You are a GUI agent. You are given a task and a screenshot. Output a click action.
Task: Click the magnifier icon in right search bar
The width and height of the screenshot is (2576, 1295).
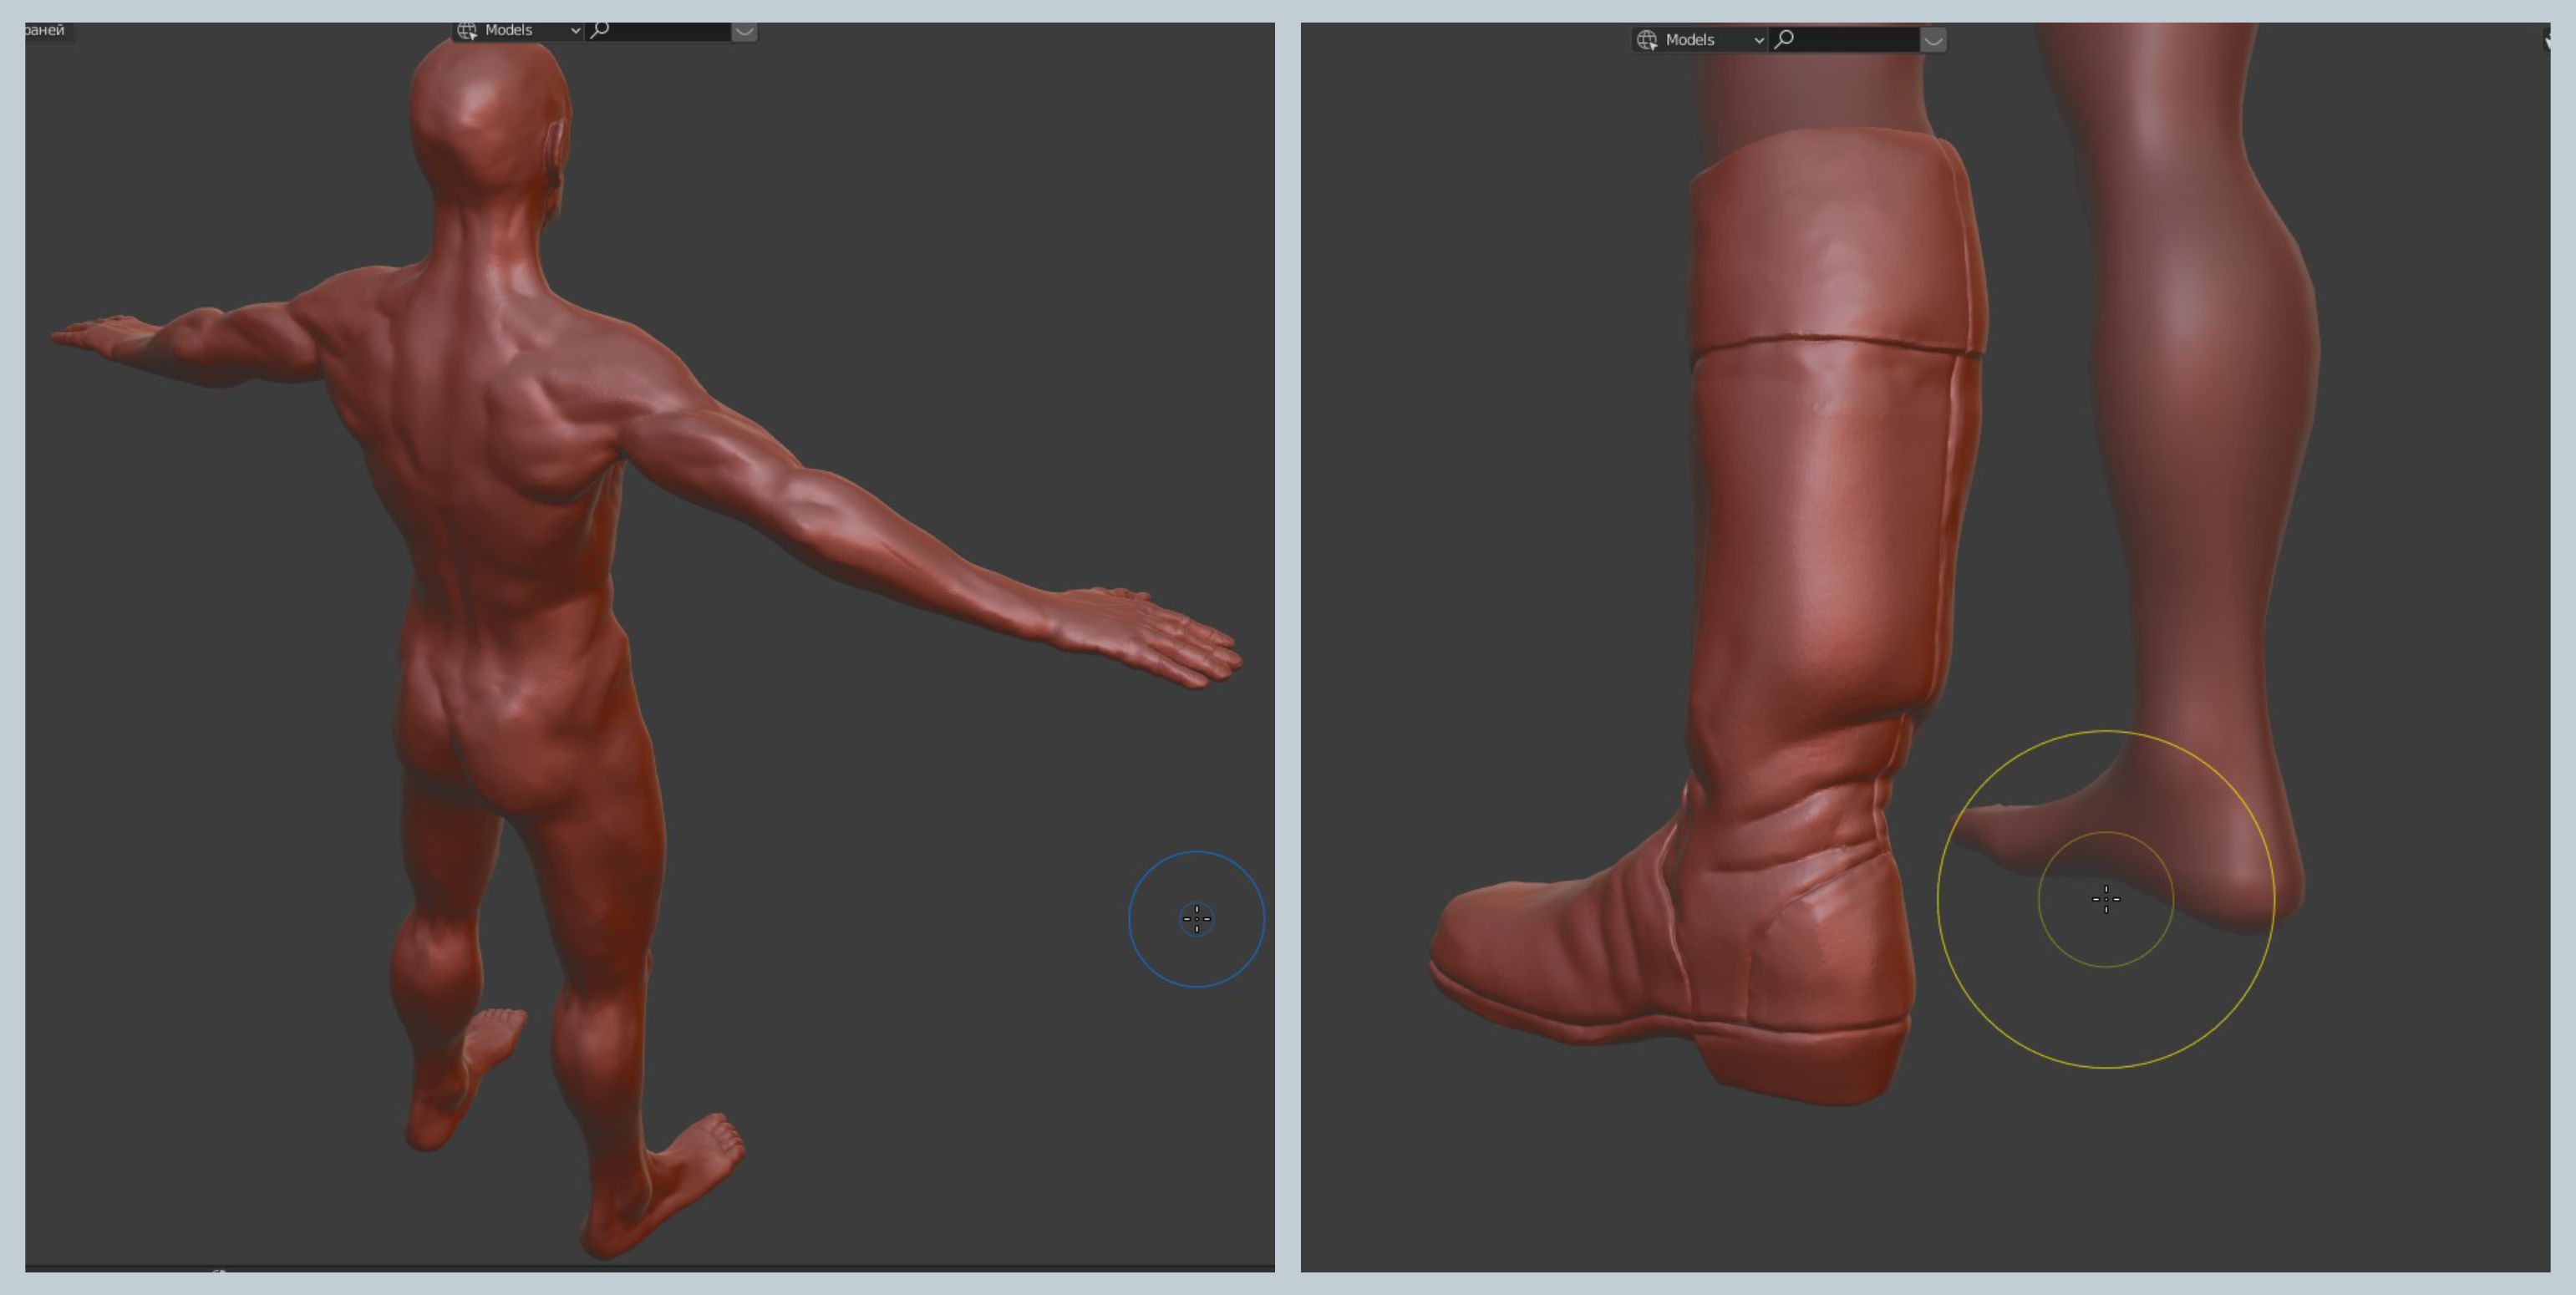(x=1784, y=39)
